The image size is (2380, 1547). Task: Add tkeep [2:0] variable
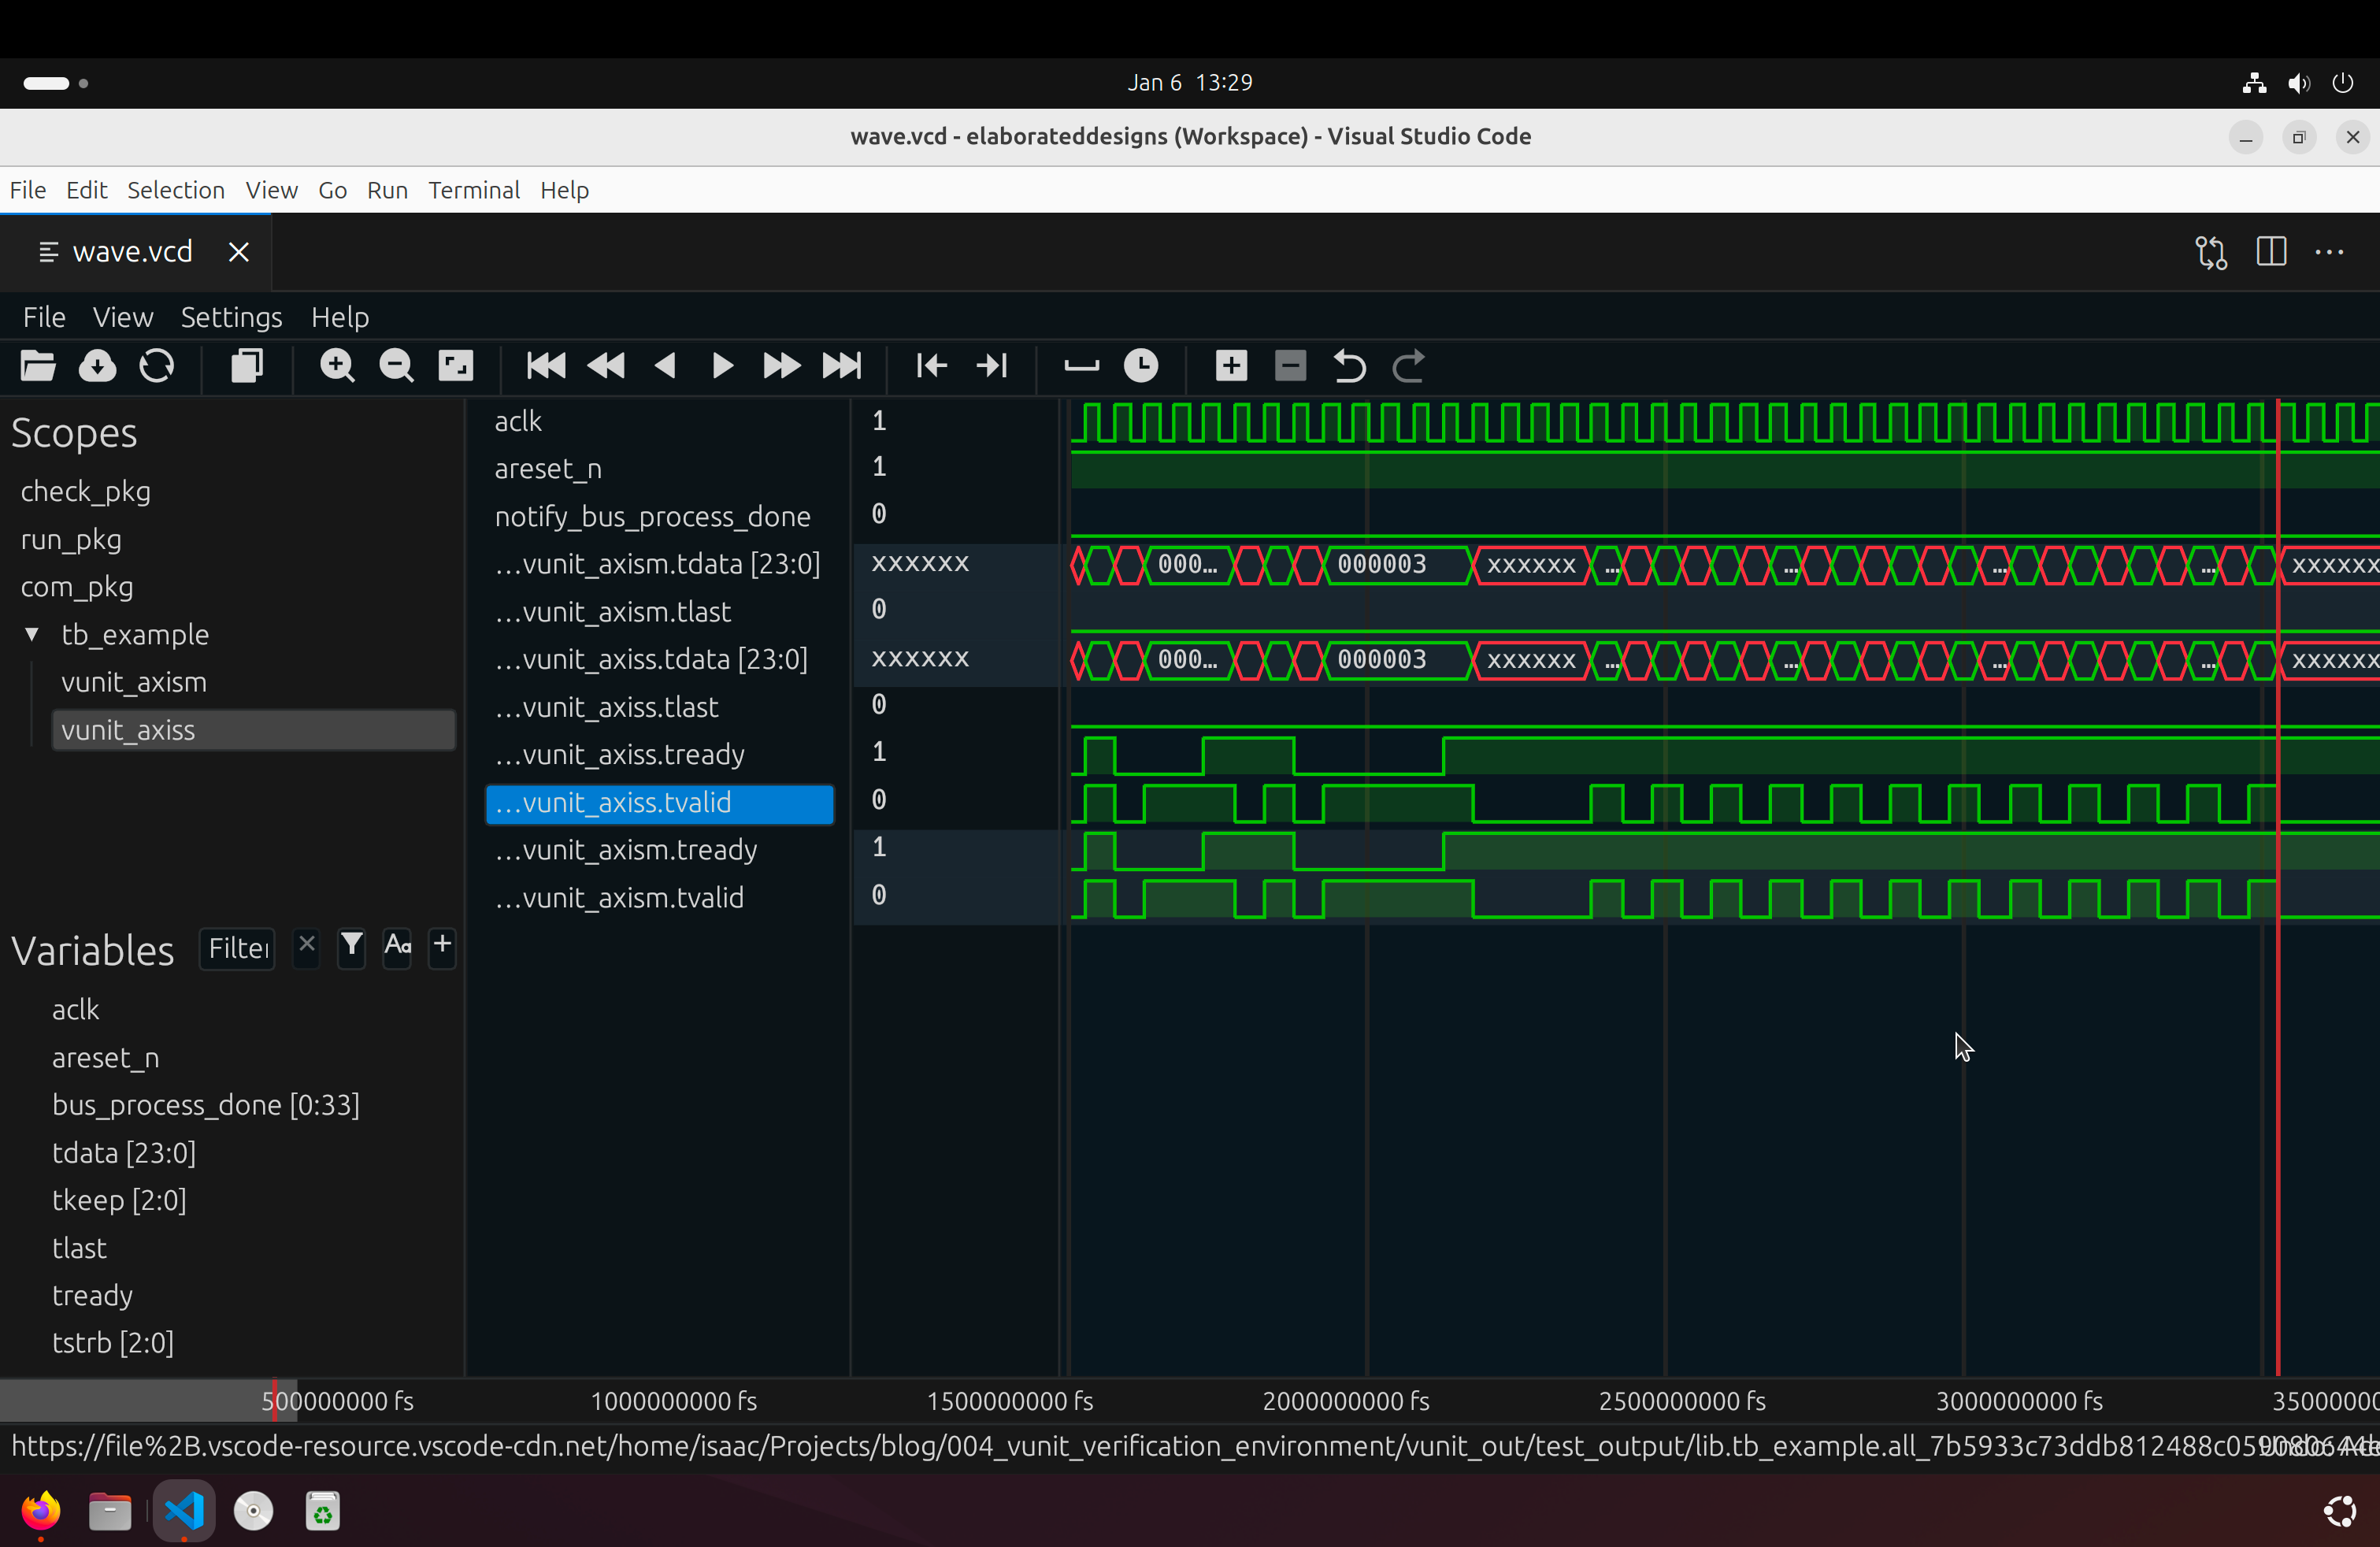tap(119, 1200)
